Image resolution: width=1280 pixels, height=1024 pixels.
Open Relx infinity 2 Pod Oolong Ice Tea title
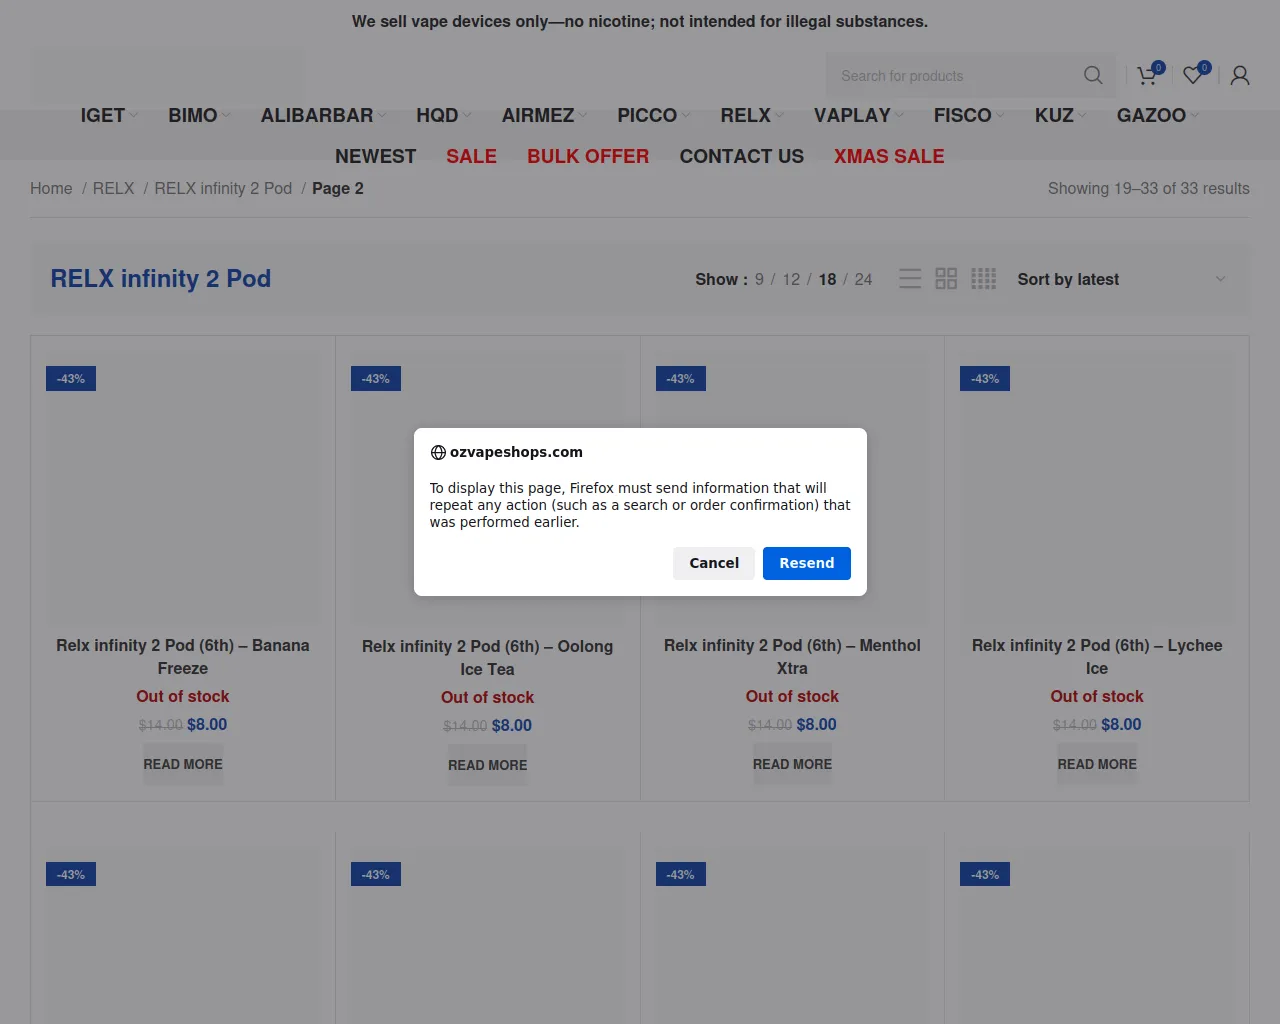(488, 658)
